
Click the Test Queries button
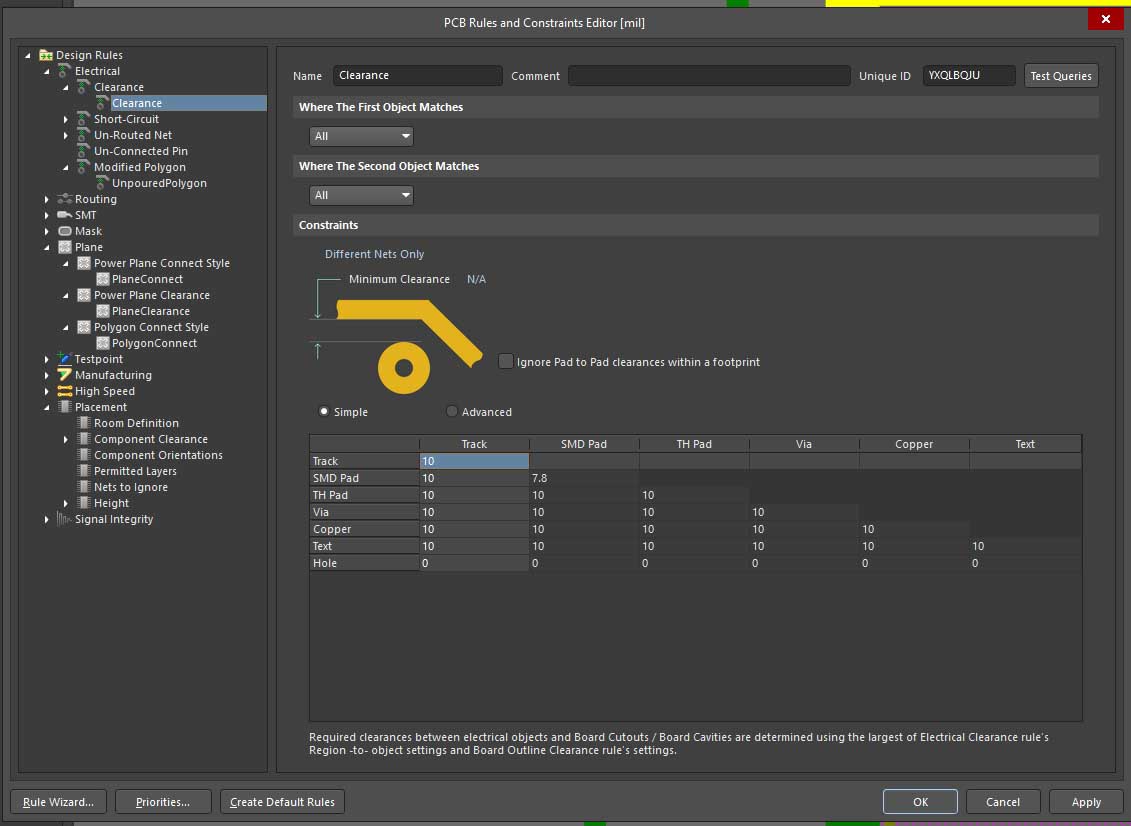[1061, 76]
